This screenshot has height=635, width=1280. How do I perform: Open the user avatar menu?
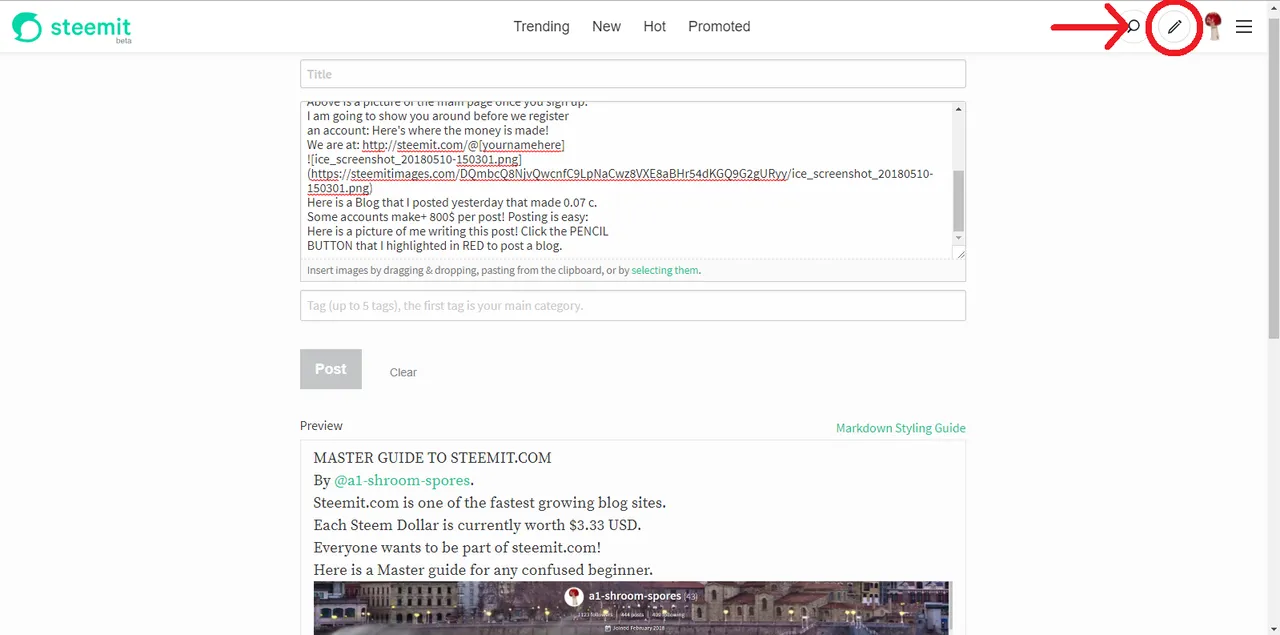[1214, 27]
